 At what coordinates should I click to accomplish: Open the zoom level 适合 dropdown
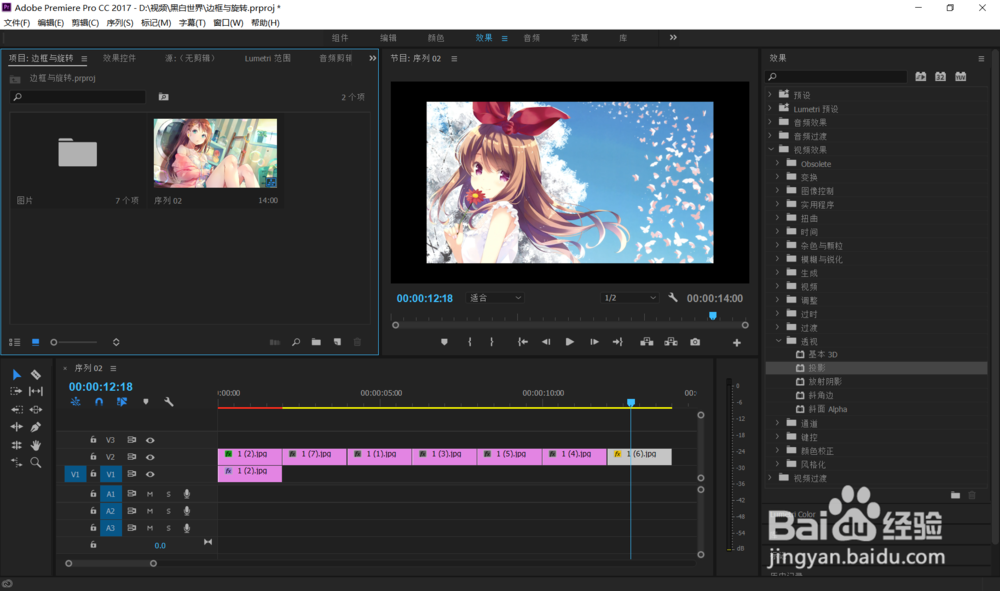pyautogui.click(x=496, y=298)
